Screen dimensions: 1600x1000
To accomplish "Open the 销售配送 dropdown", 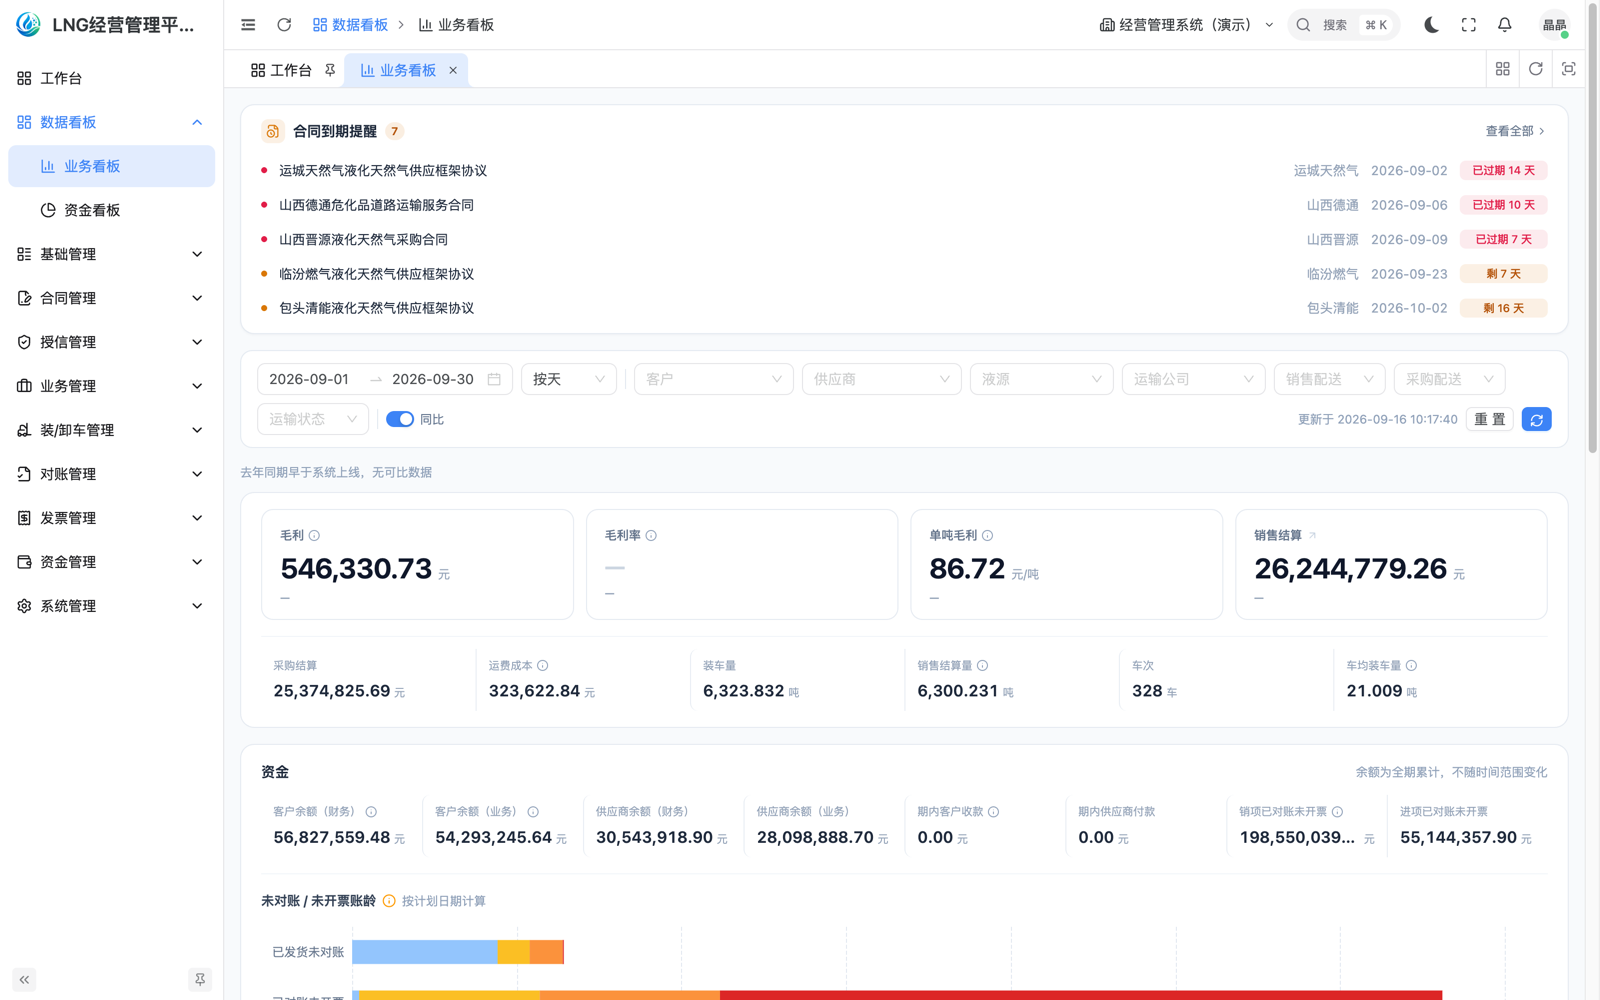I will 1330,379.
